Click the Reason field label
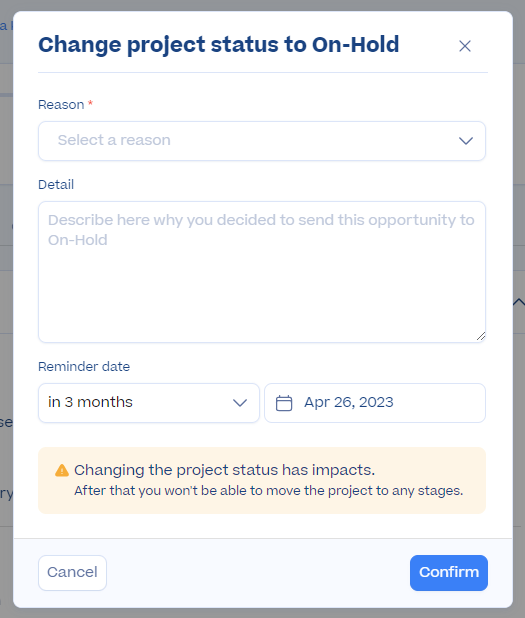 click(x=61, y=105)
